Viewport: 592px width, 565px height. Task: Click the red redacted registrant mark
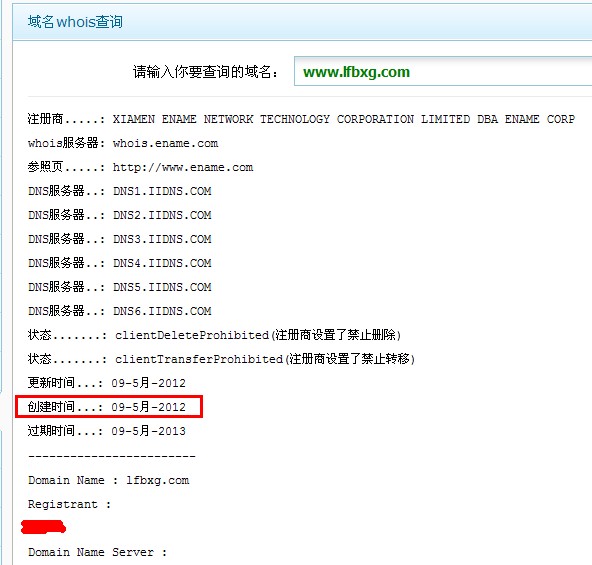tap(43, 527)
